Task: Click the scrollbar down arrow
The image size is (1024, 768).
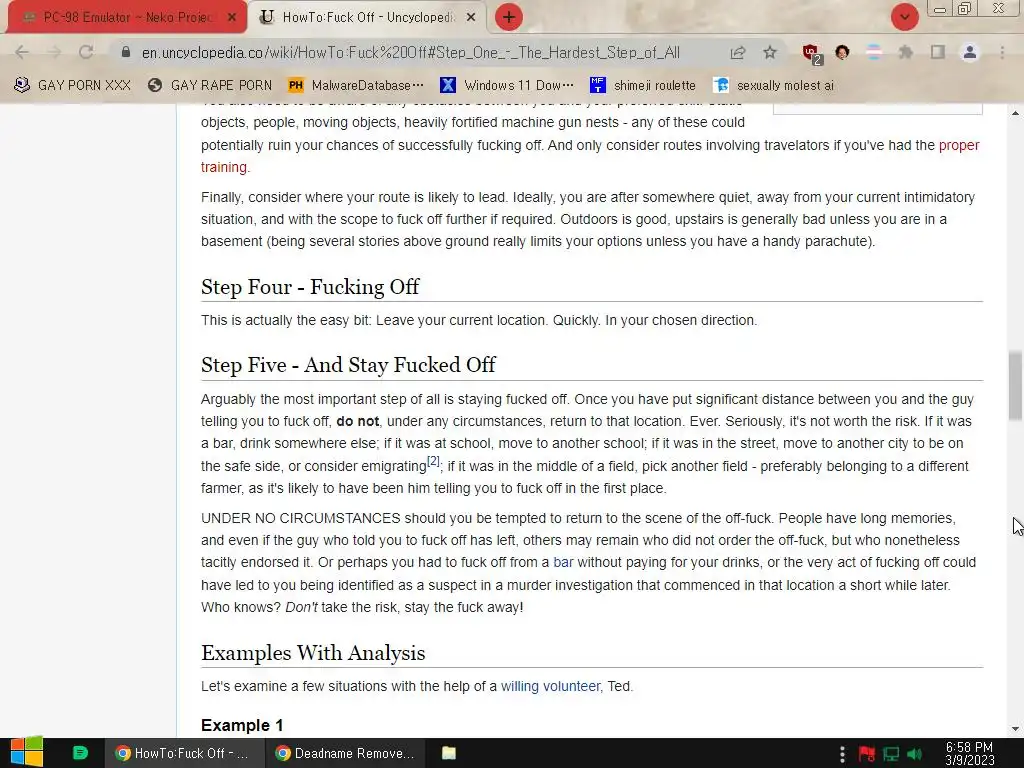Action: click(1015, 729)
